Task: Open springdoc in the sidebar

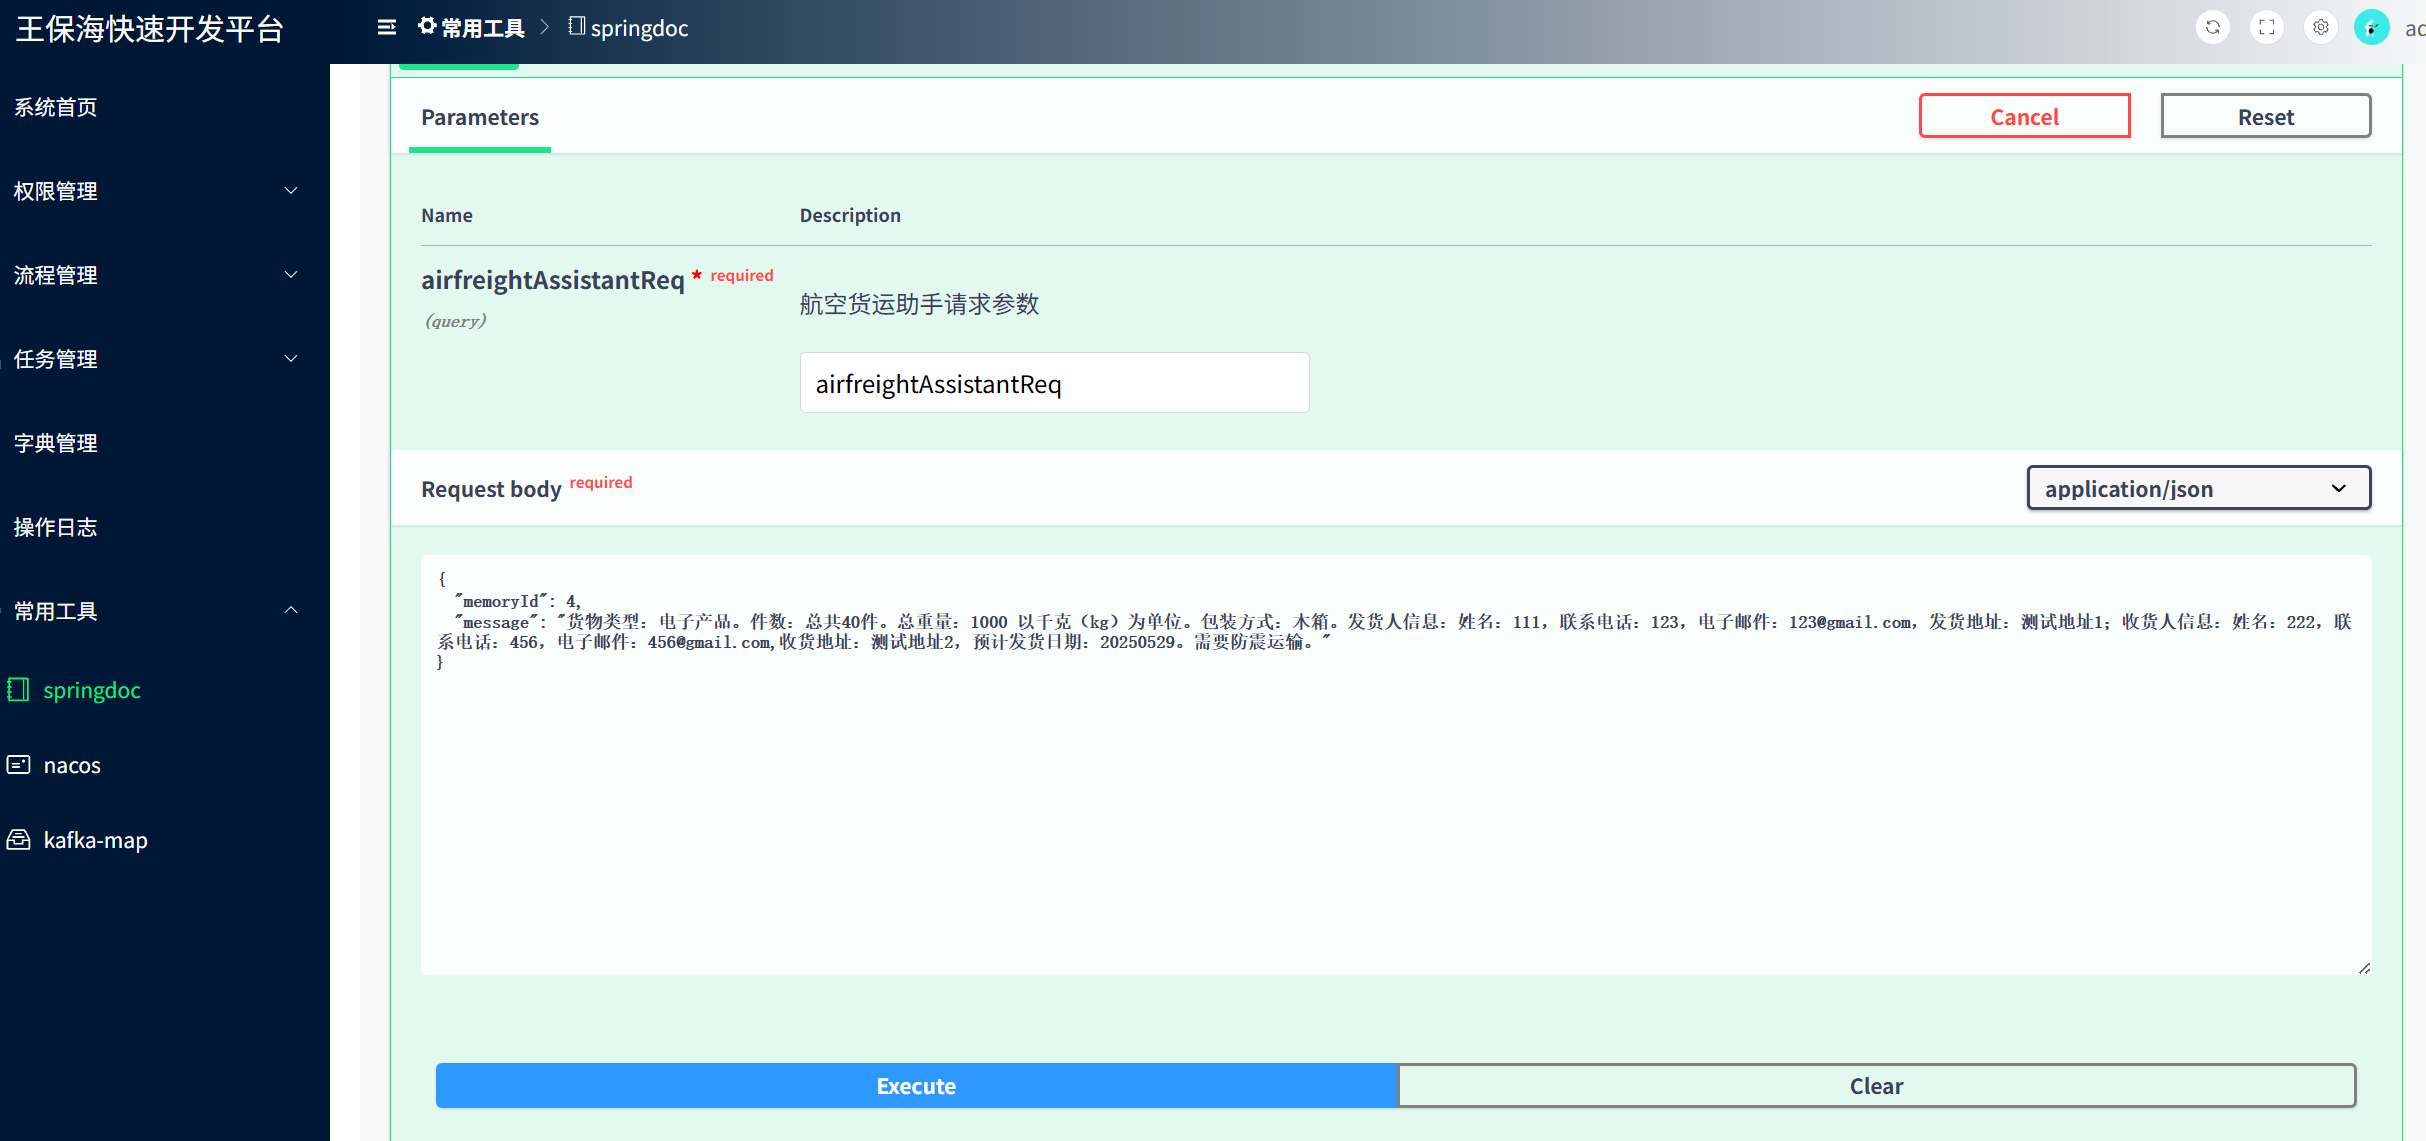Action: tap(91, 690)
